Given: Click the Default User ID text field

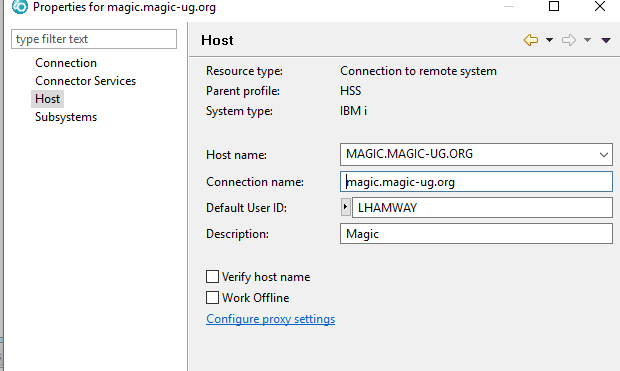Looking at the screenshot, I should pyautogui.click(x=482, y=207).
